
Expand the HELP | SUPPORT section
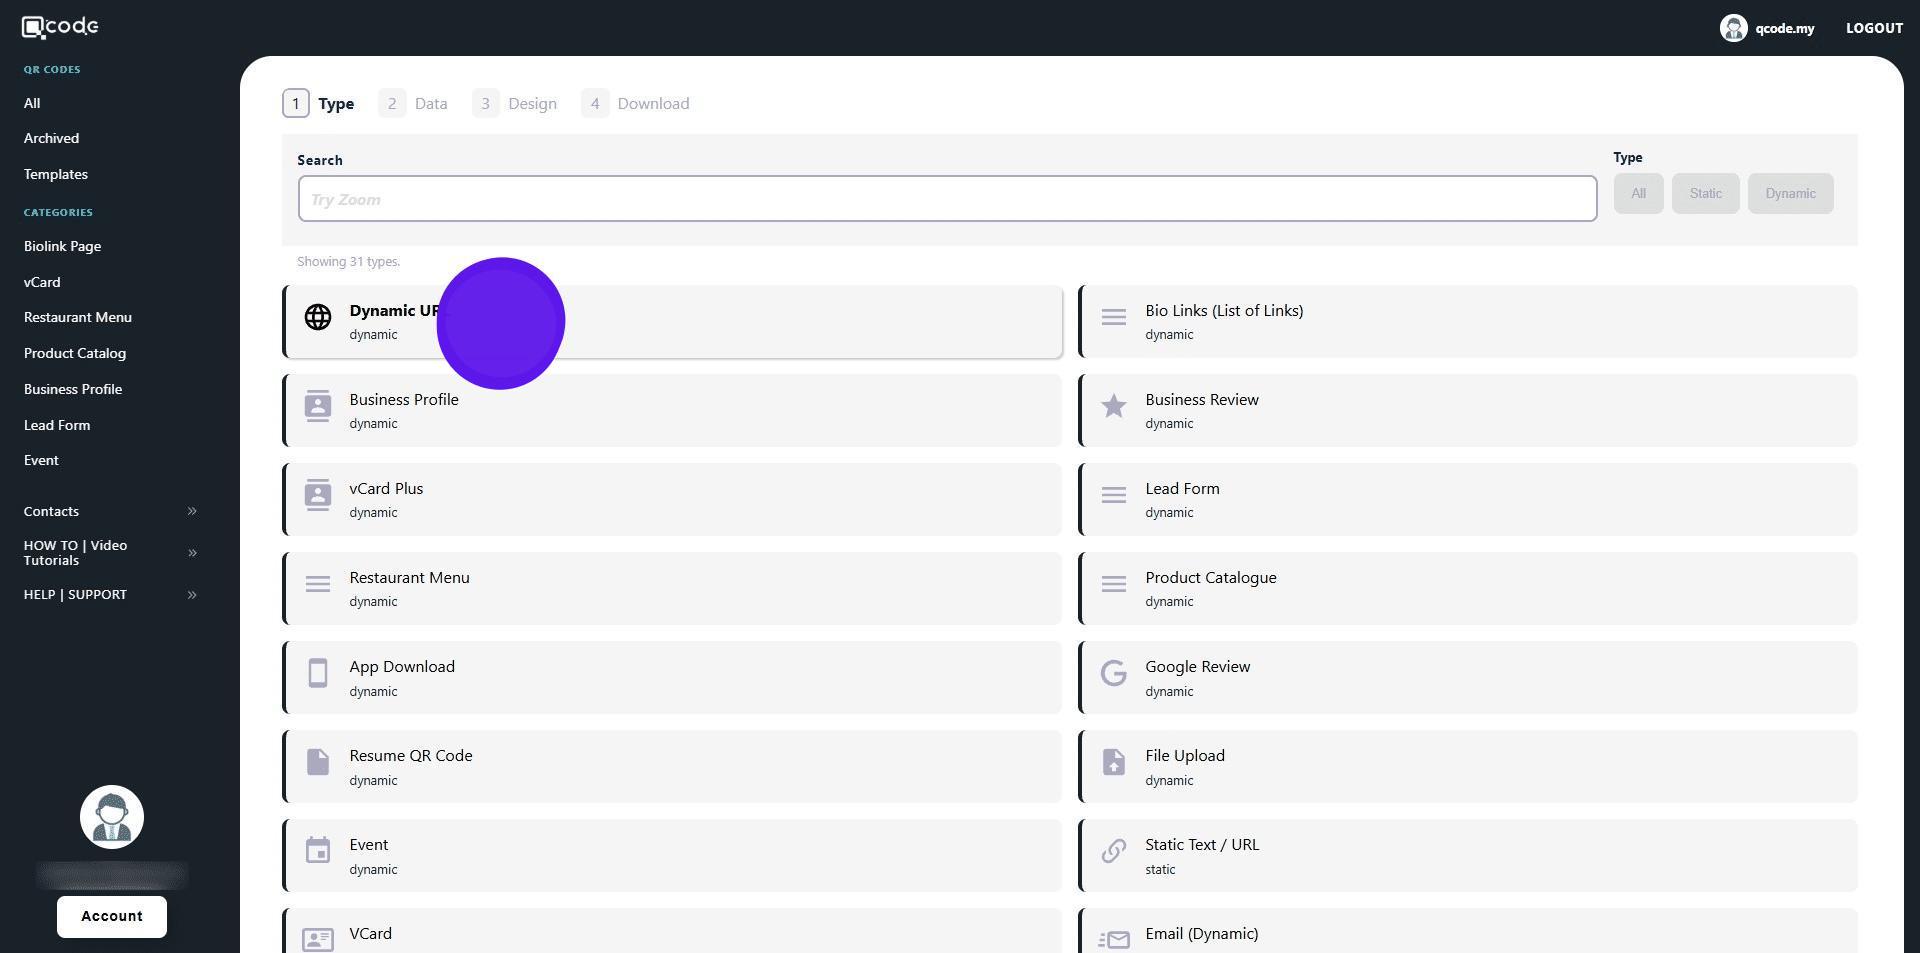[110, 595]
